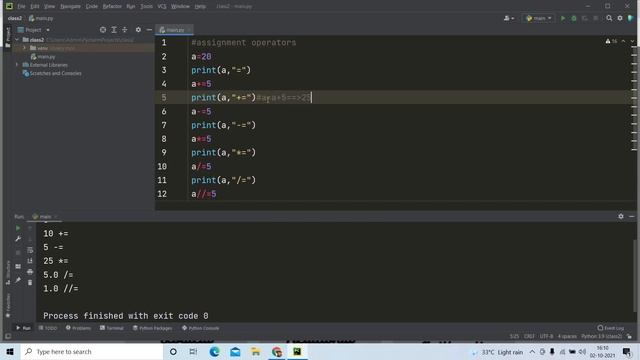The height and width of the screenshot is (360, 640).
Task: Hide the Project tool window with minus icon
Action: [x=149, y=30]
